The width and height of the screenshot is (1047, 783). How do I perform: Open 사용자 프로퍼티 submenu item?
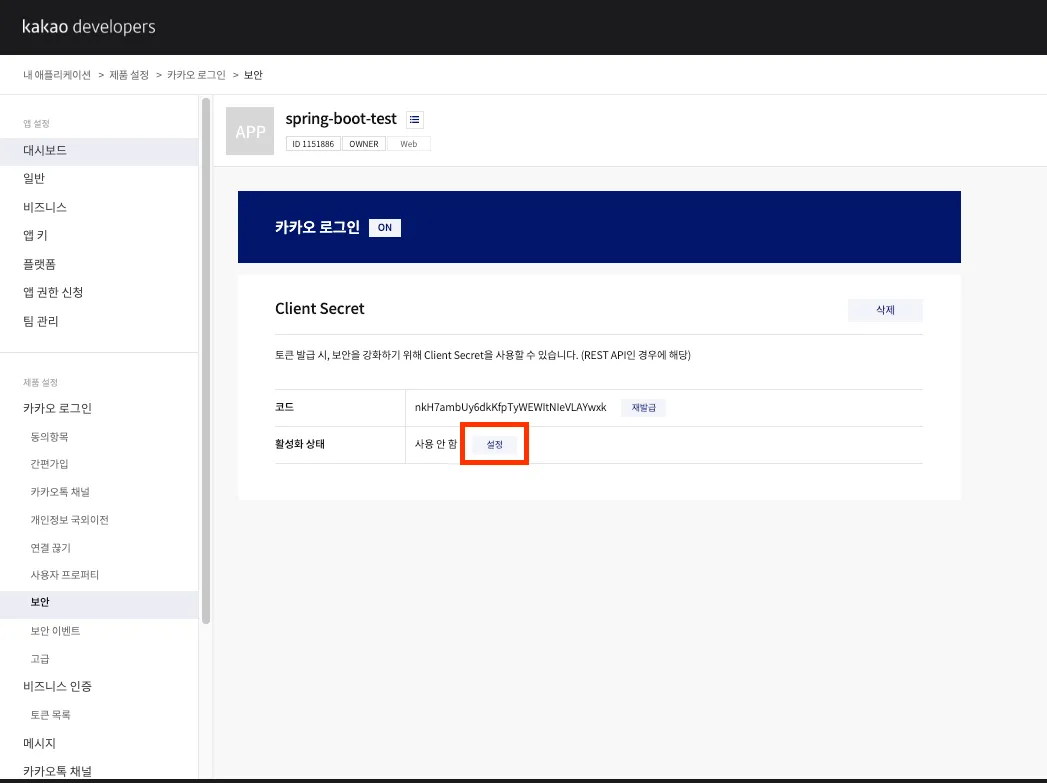point(65,575)
